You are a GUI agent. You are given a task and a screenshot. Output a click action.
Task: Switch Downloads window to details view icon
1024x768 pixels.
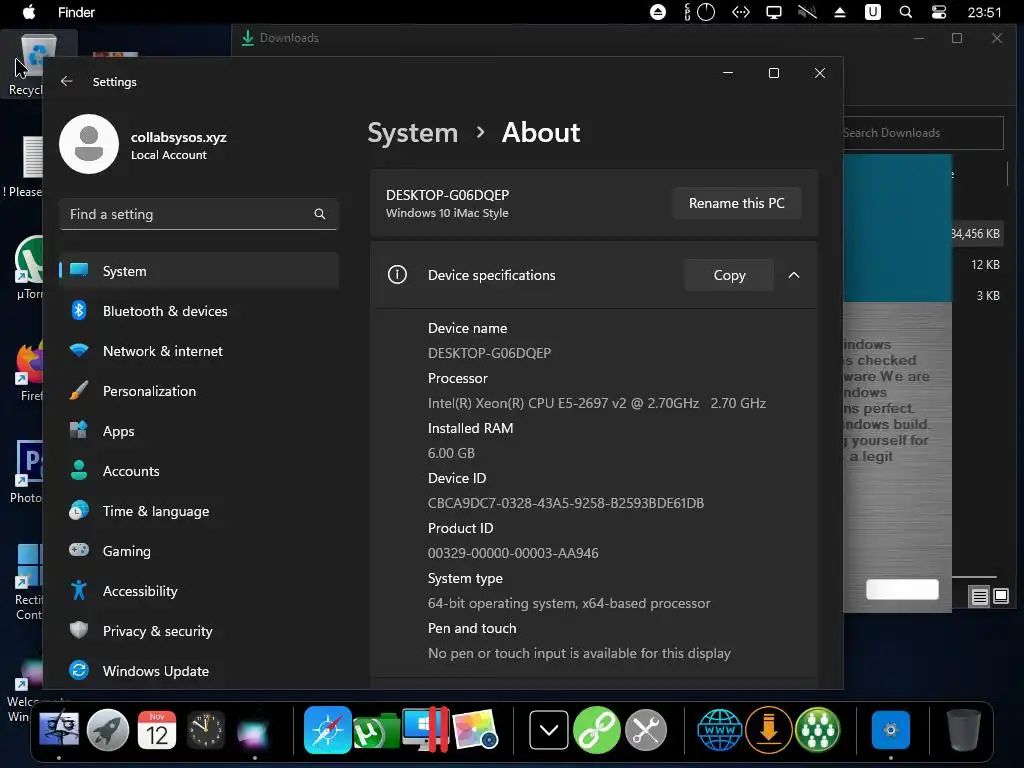pos(979,596)
